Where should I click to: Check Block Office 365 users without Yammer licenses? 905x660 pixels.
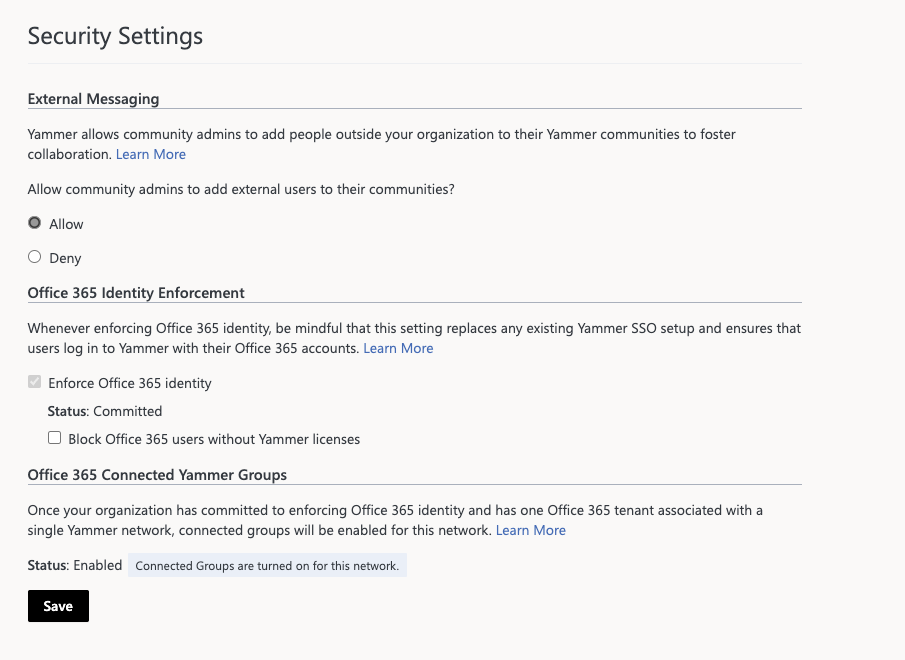tap(54, 438)
